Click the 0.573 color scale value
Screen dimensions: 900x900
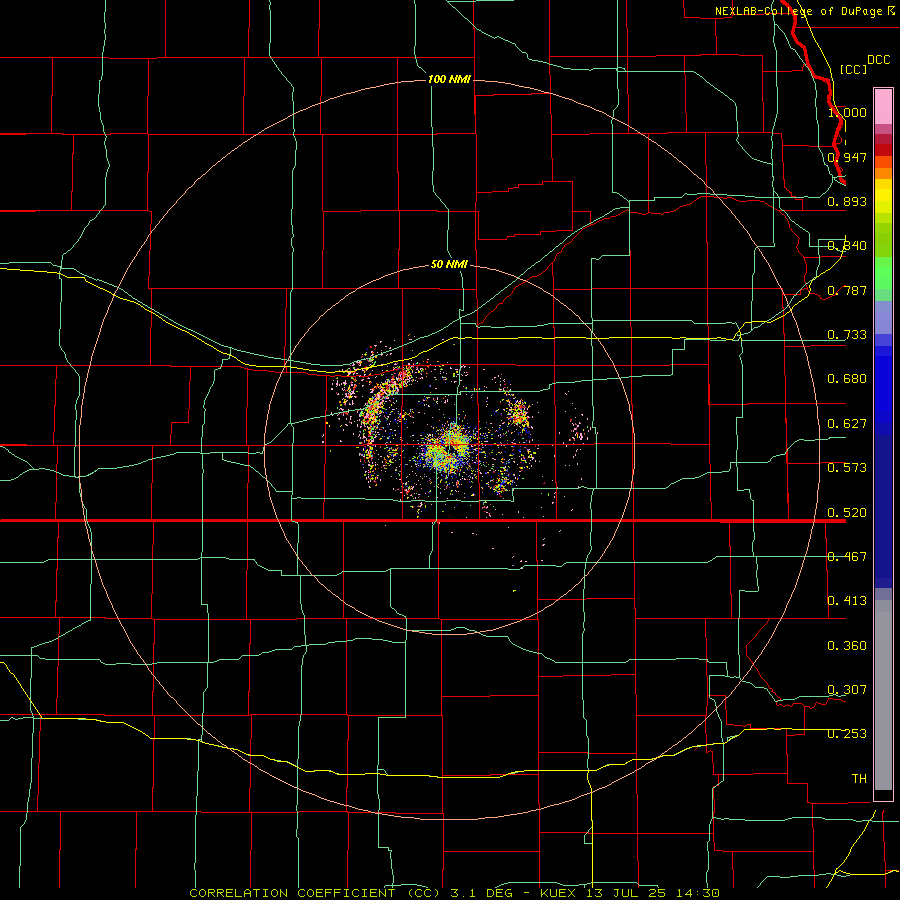click(847, 468)
